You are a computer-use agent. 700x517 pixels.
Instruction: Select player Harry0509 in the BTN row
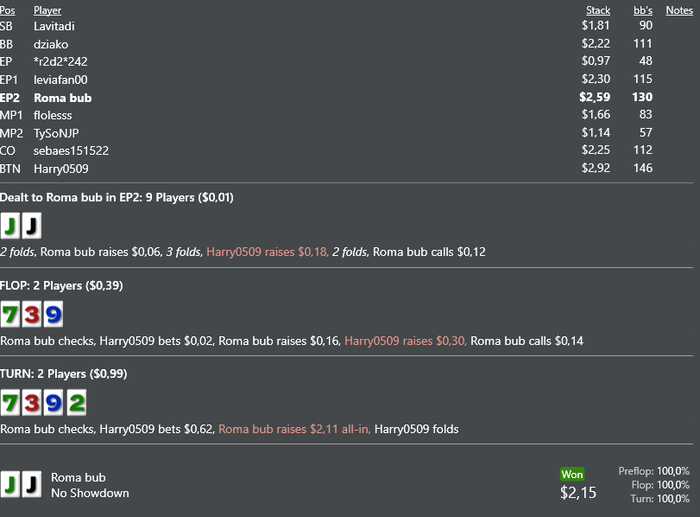point(61,169)
